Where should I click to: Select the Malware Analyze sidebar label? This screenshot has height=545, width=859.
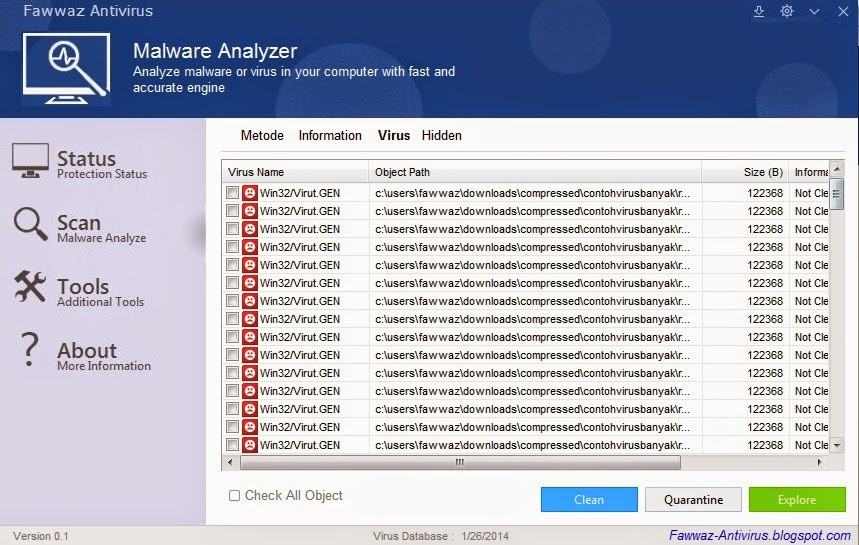coord(102,238)
